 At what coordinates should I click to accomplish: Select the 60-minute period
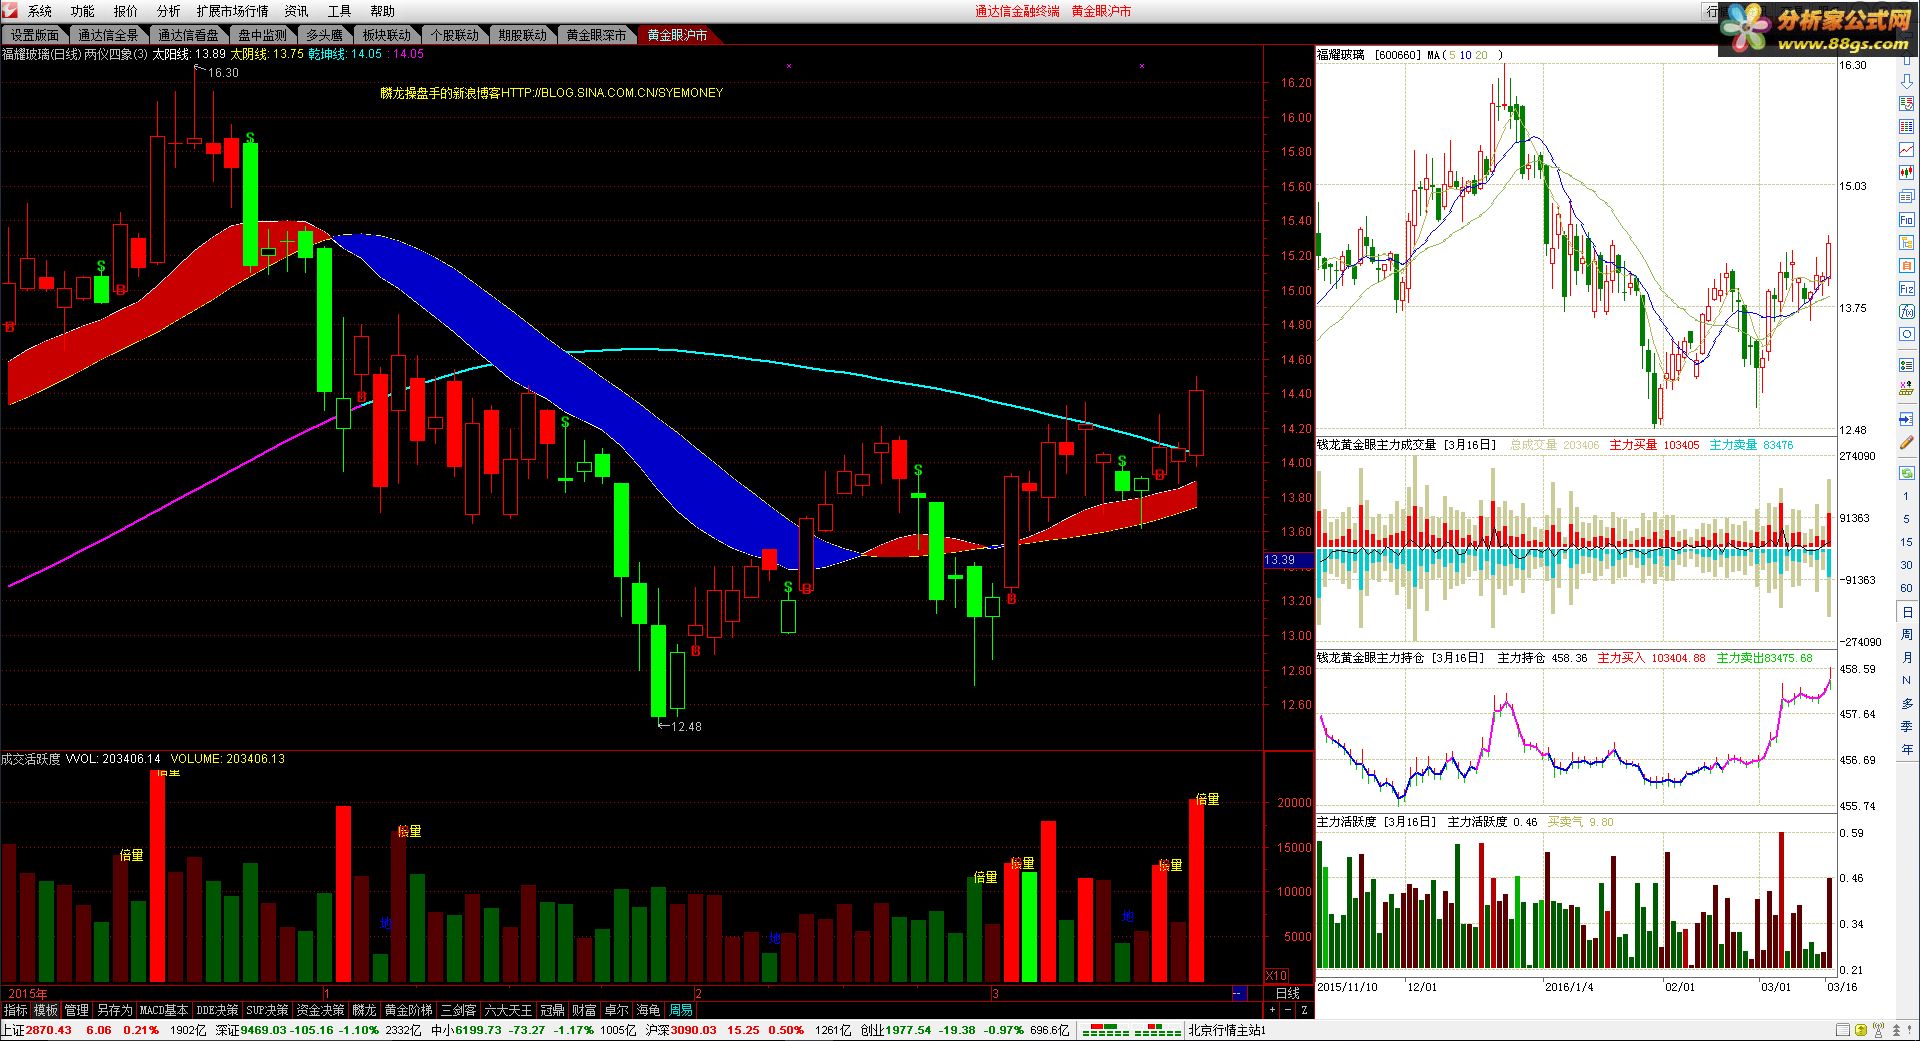(x=1906, y=588)
